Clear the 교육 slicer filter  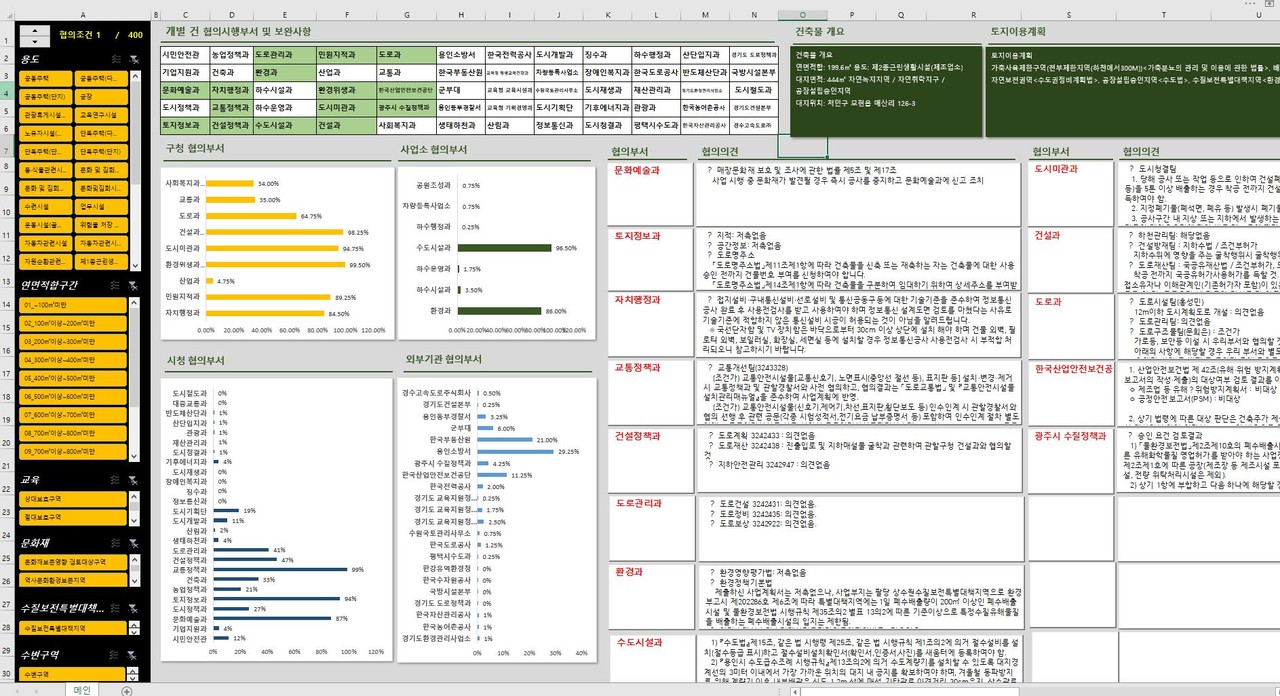tap(134, 480)
